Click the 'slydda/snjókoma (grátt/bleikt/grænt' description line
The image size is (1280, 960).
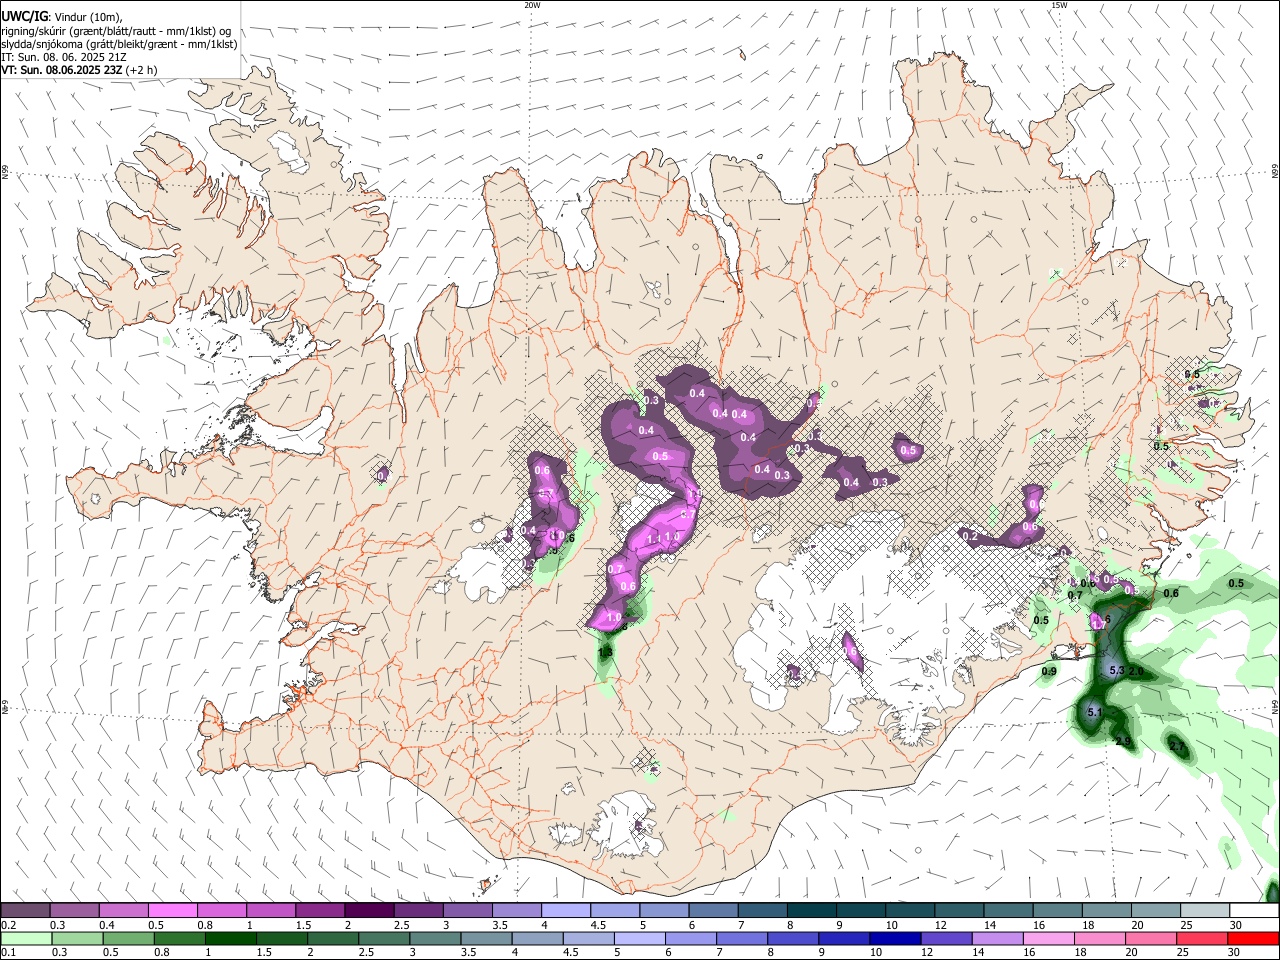point(119,44)
